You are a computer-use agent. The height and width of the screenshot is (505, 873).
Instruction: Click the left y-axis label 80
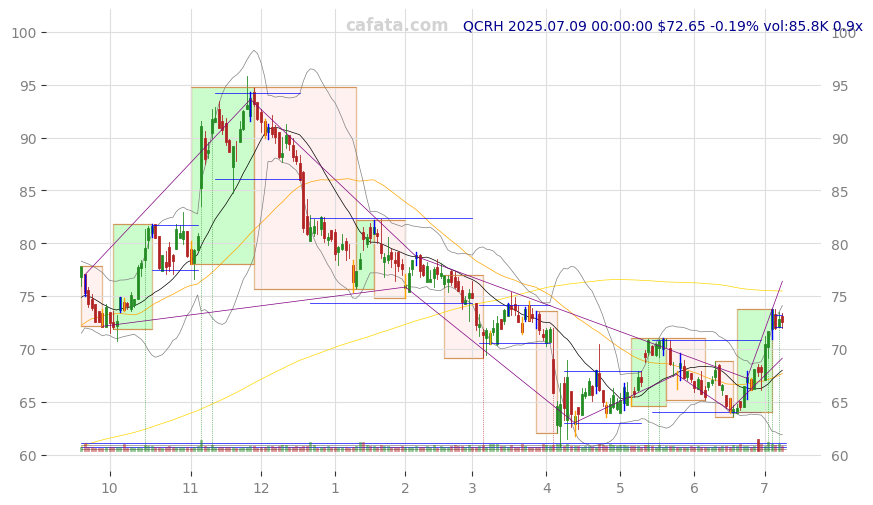coord(28,244)
